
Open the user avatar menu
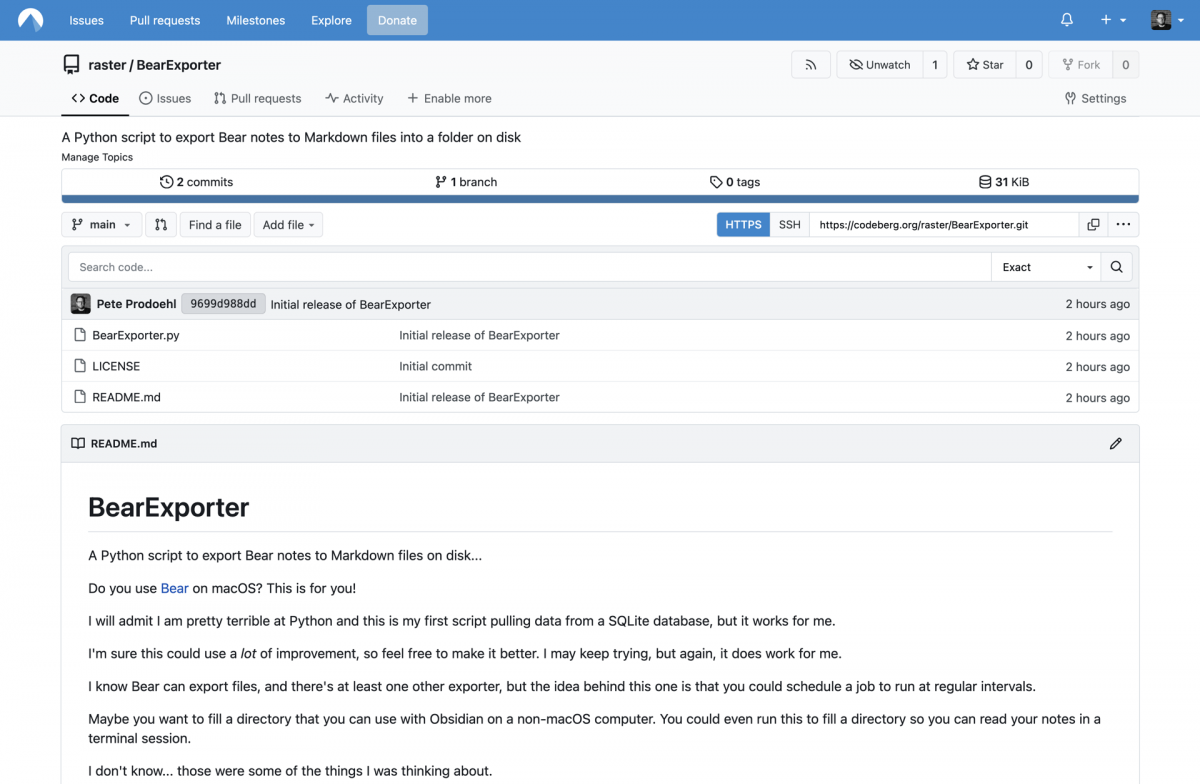(x=1166, y=20)
